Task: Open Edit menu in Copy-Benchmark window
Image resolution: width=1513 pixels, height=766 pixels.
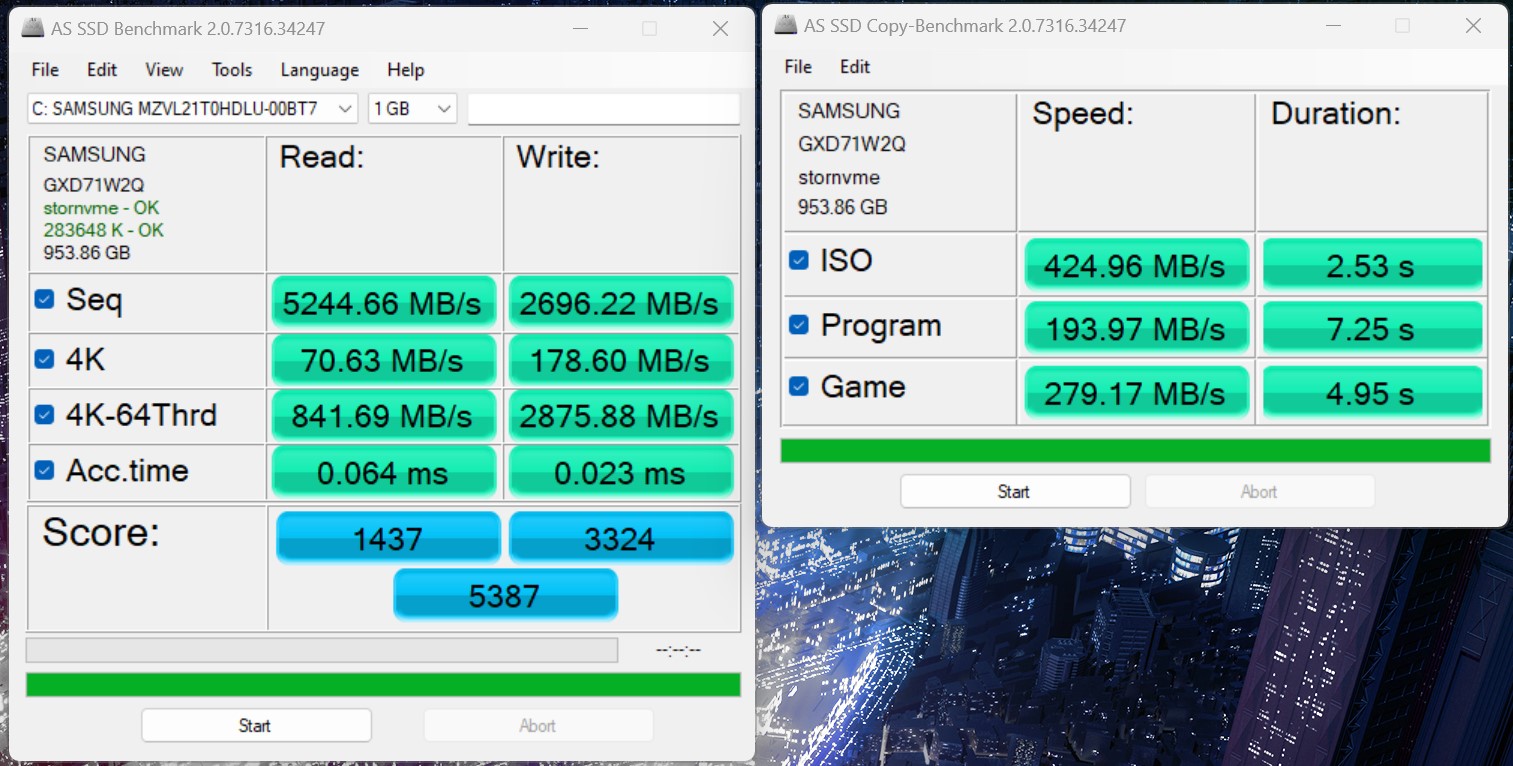Action: 854,67
